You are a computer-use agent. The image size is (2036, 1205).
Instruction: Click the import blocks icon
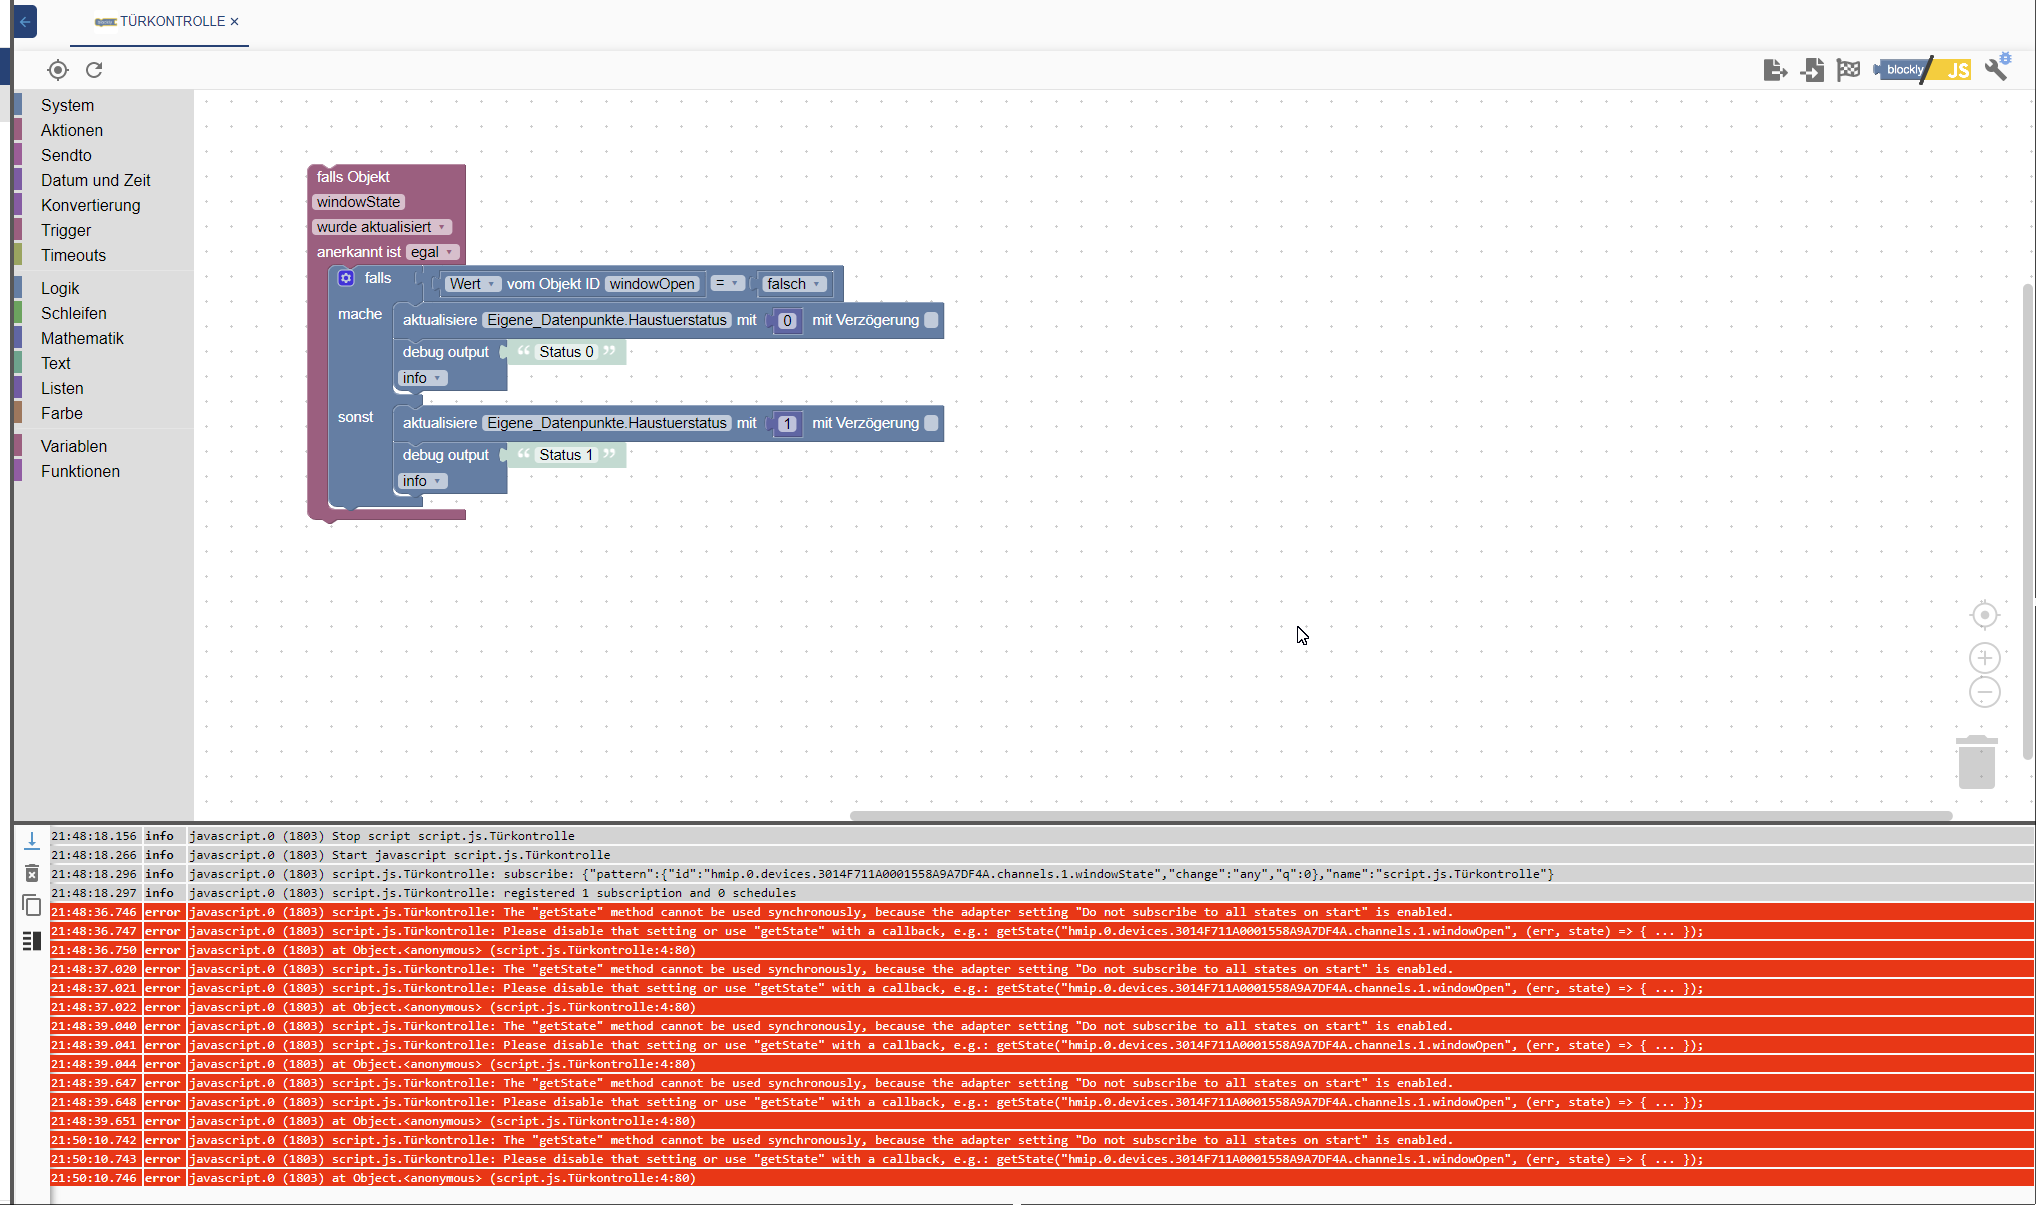(x=1812, y=70)
